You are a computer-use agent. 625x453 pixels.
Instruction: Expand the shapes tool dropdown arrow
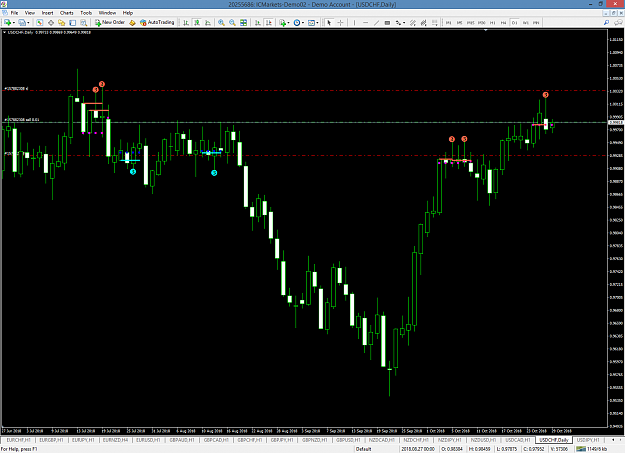click(x=404, y=23)
